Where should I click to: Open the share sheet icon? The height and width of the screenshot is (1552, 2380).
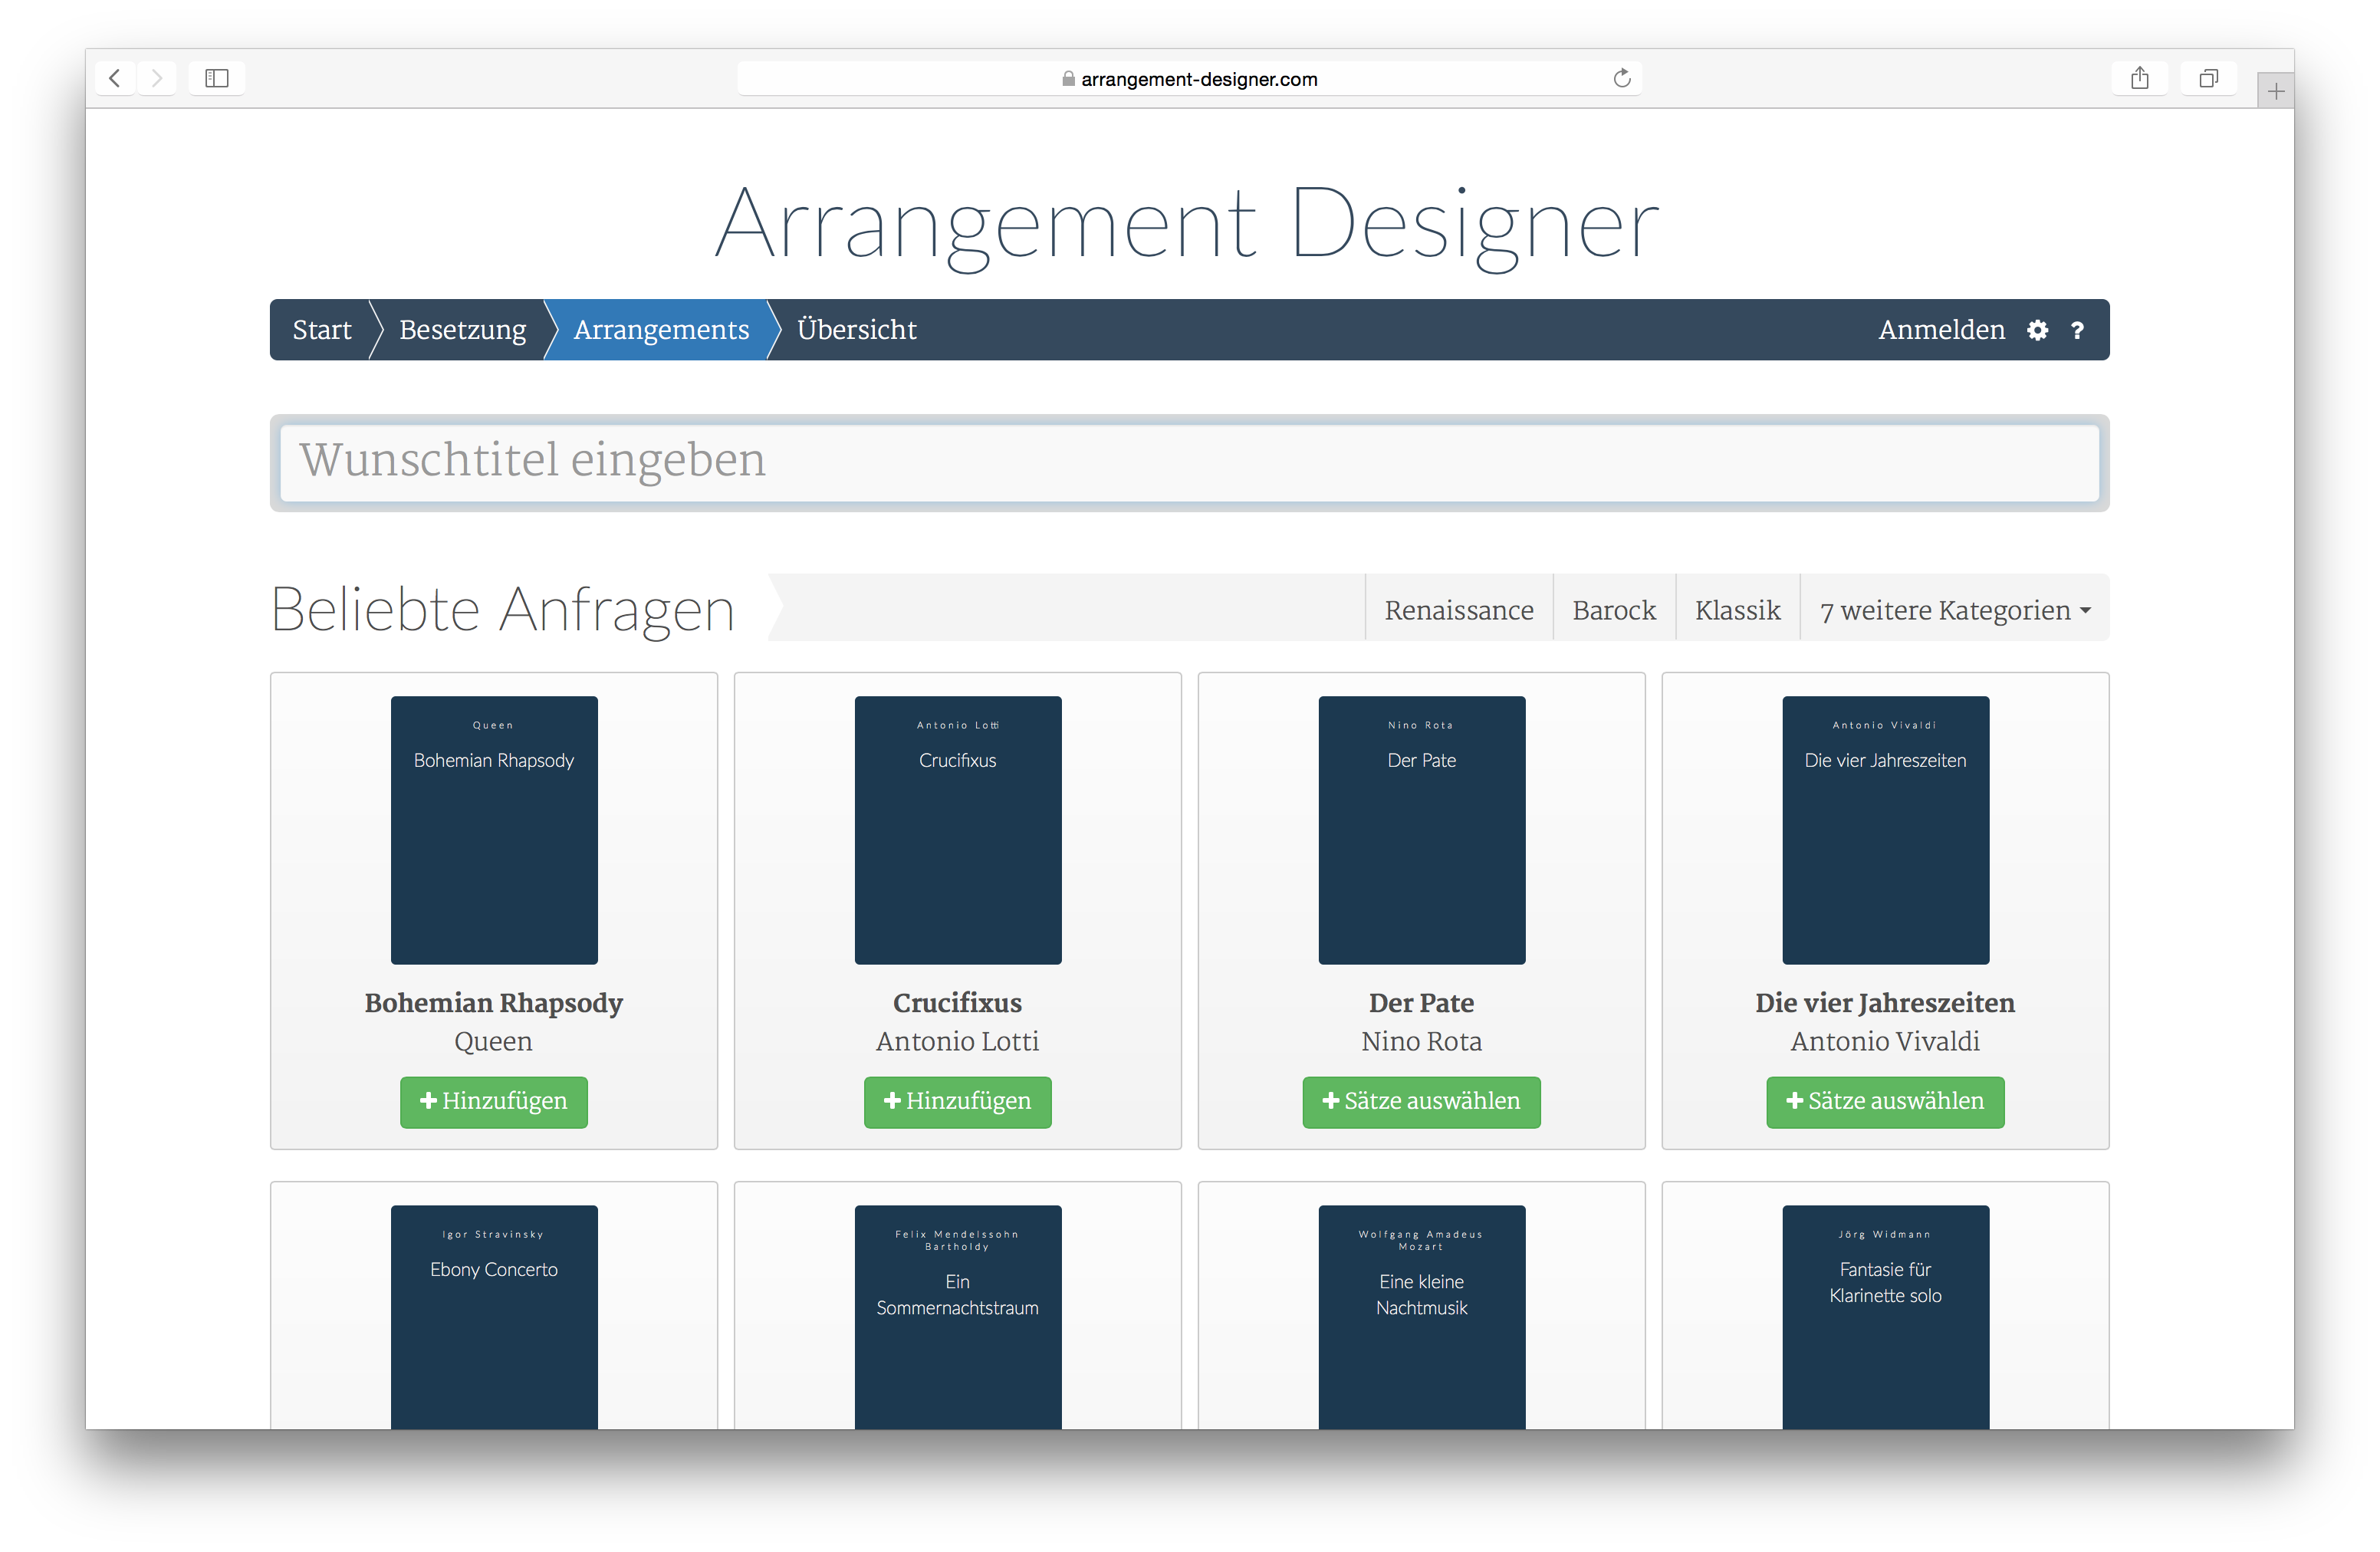(x=2139, y=78)
